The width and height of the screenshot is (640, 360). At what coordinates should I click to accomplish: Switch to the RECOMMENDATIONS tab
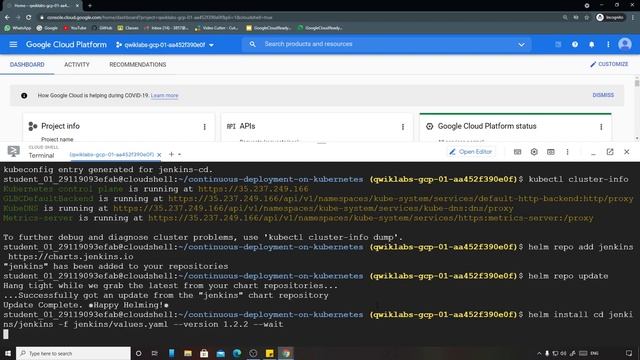(138, 64)
